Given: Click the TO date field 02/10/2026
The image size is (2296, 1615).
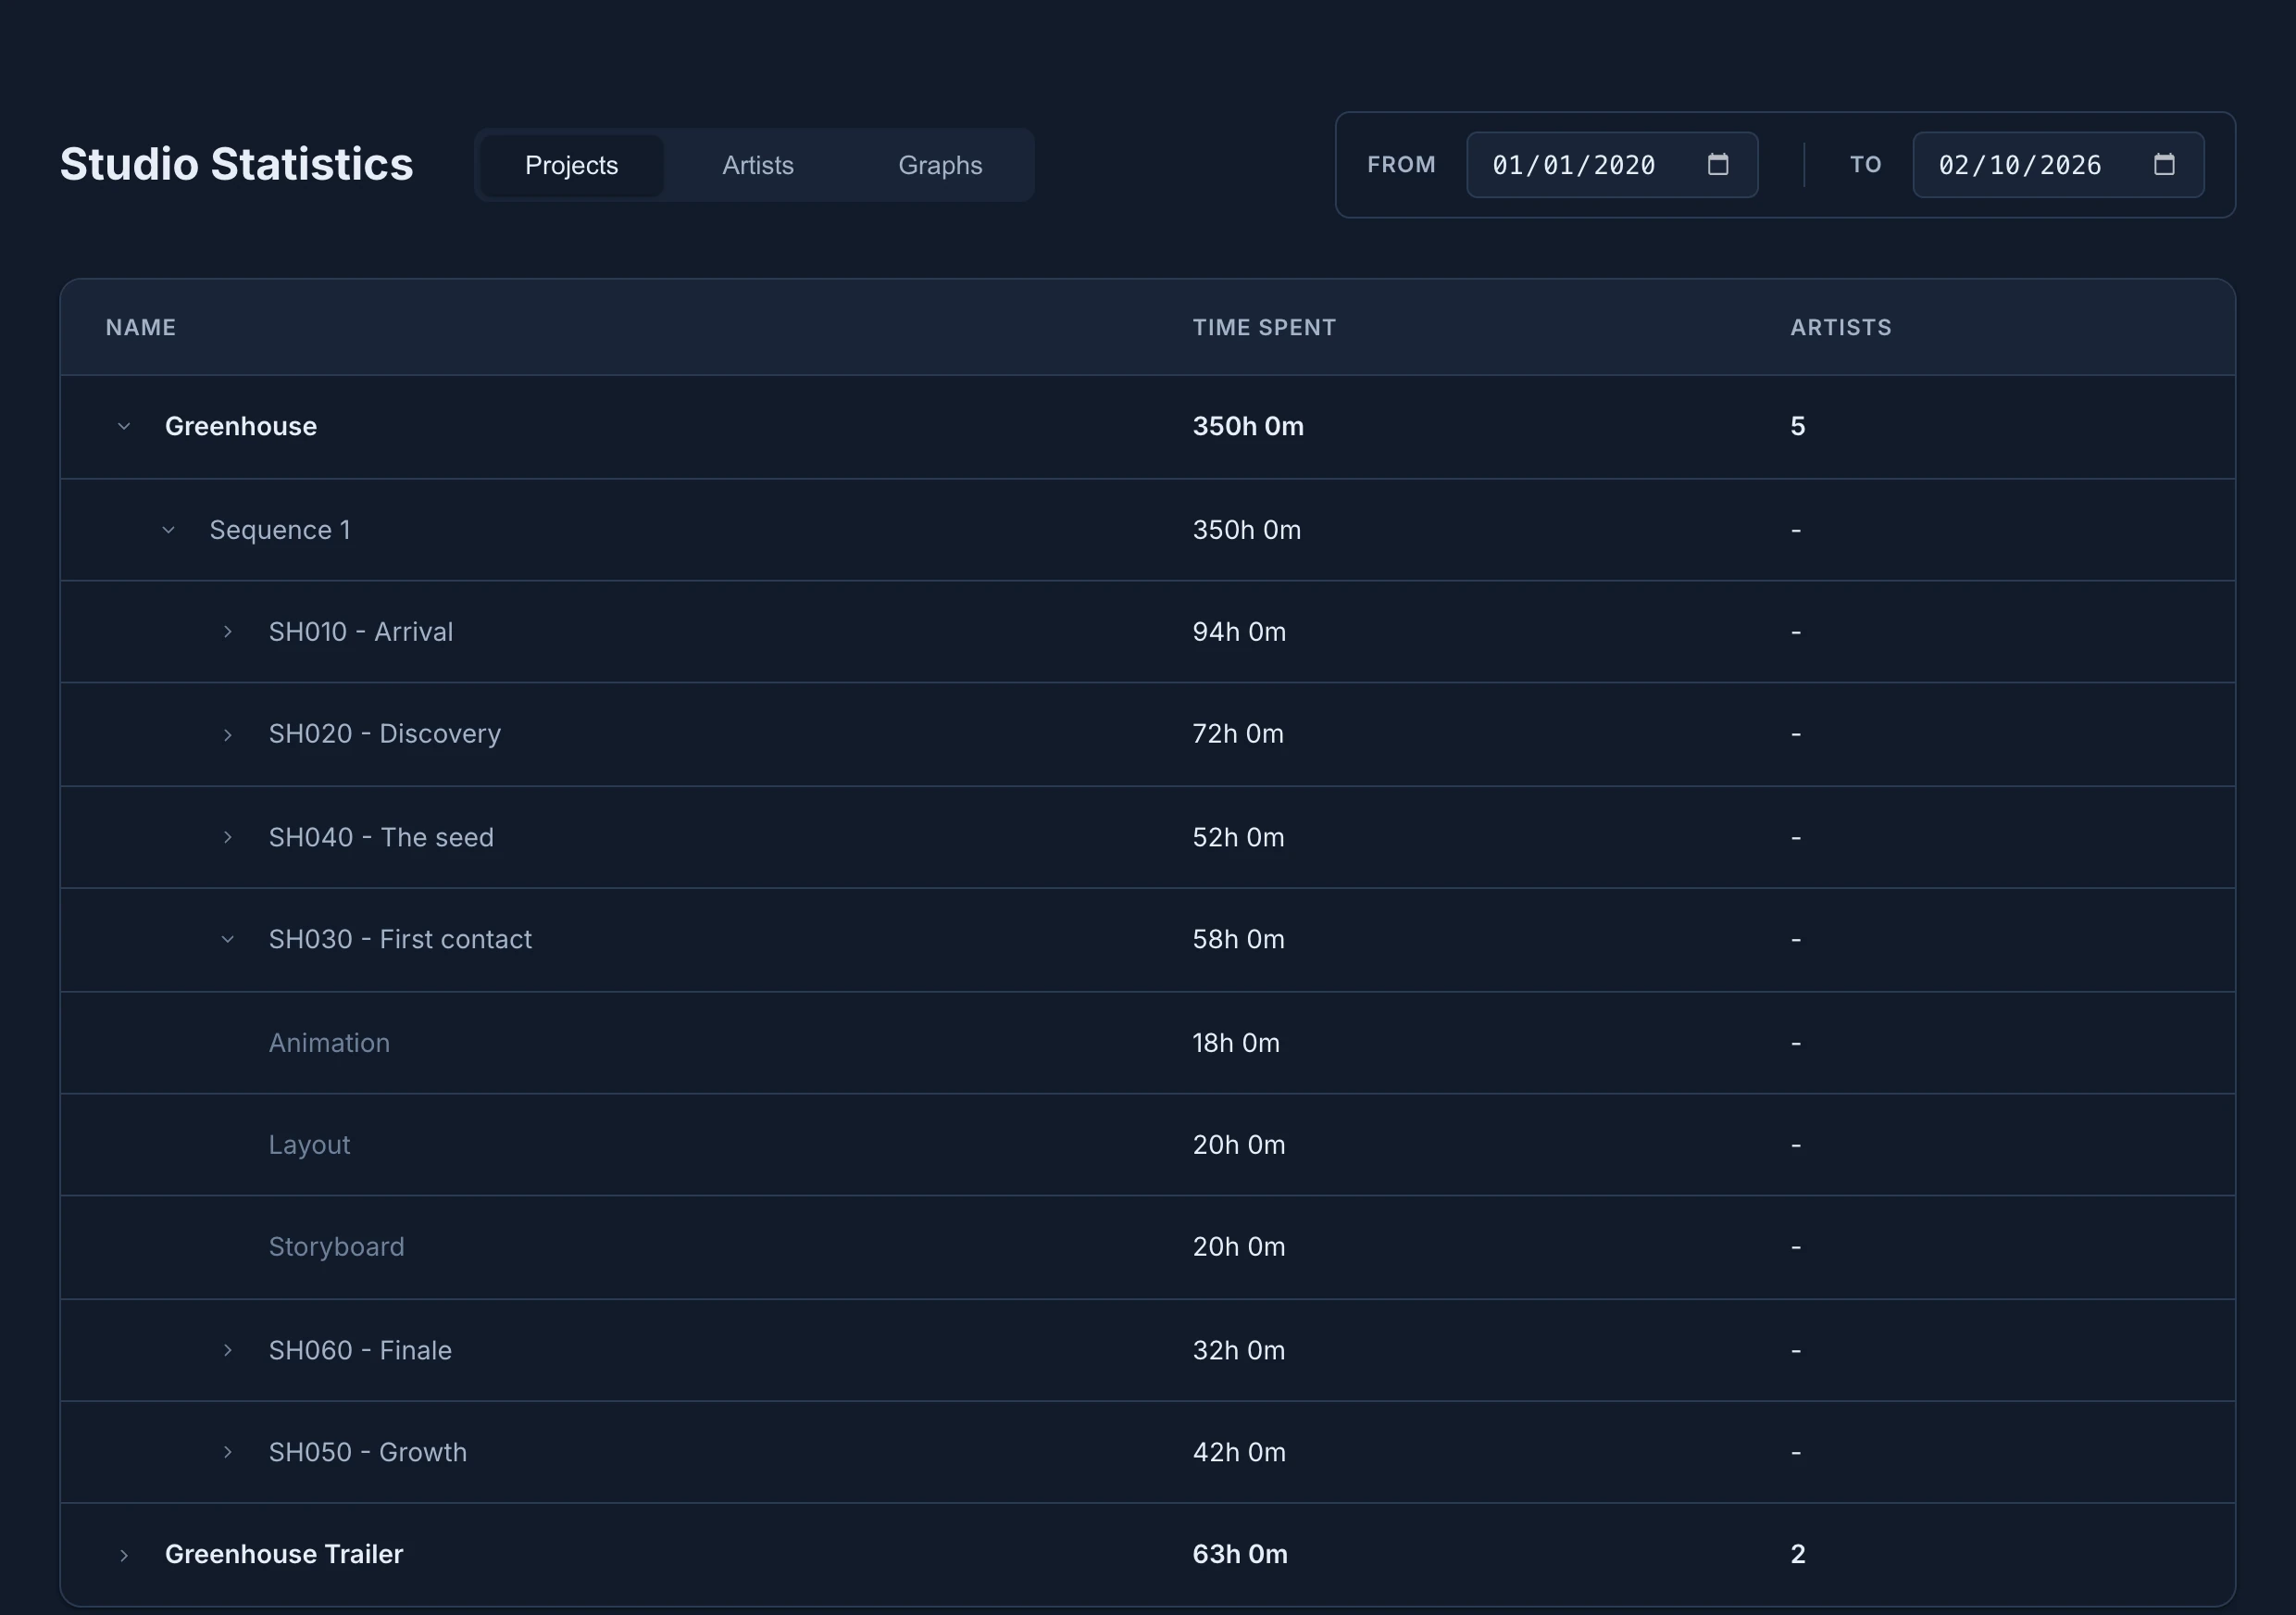Looking at the screenshot, I should click(x=2058, y=164).
